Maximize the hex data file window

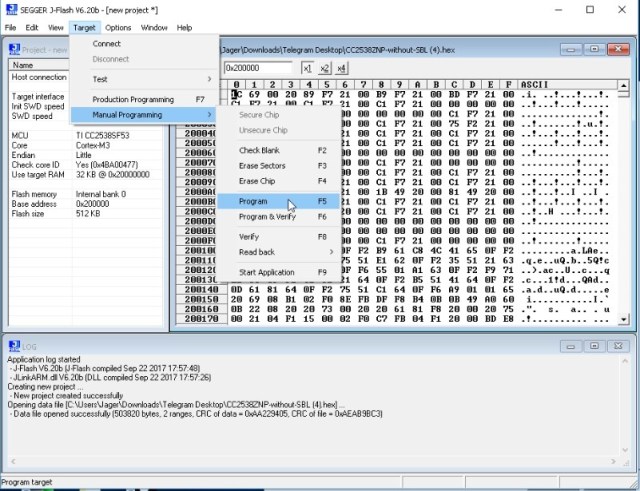(x=594, y=49)
